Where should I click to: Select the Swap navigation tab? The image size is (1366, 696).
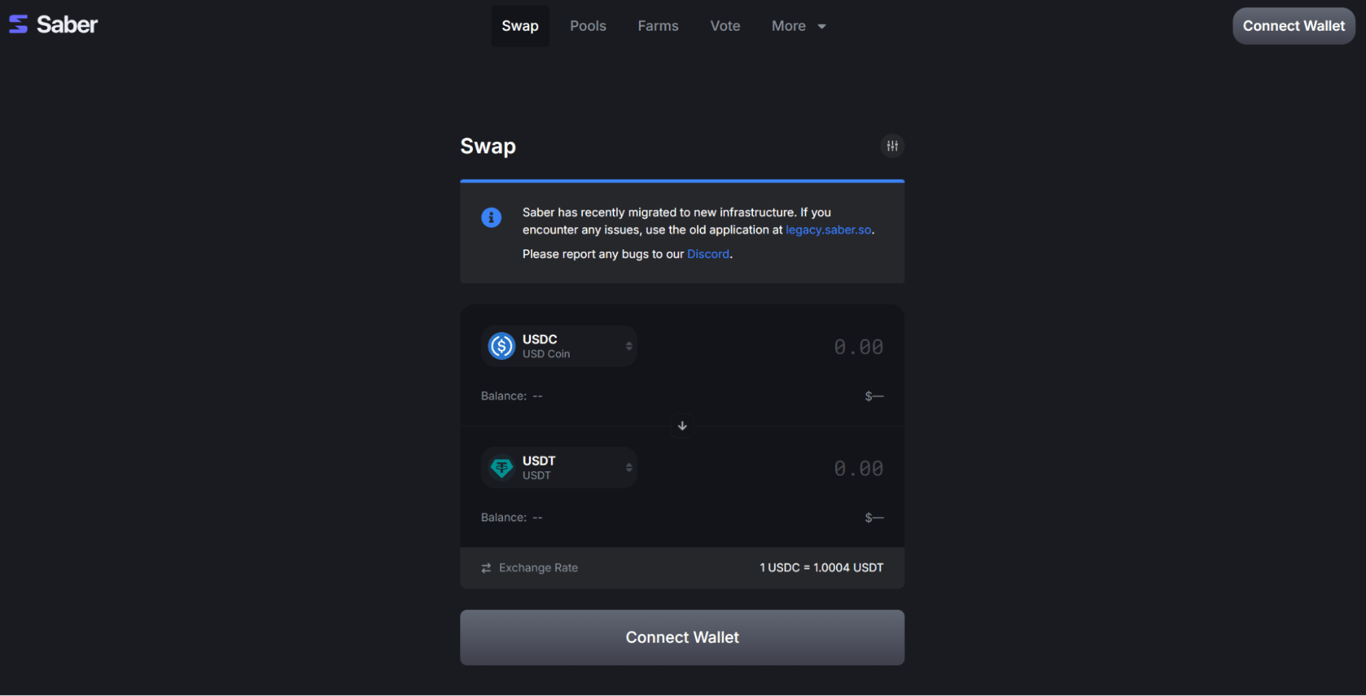(520, 26)
